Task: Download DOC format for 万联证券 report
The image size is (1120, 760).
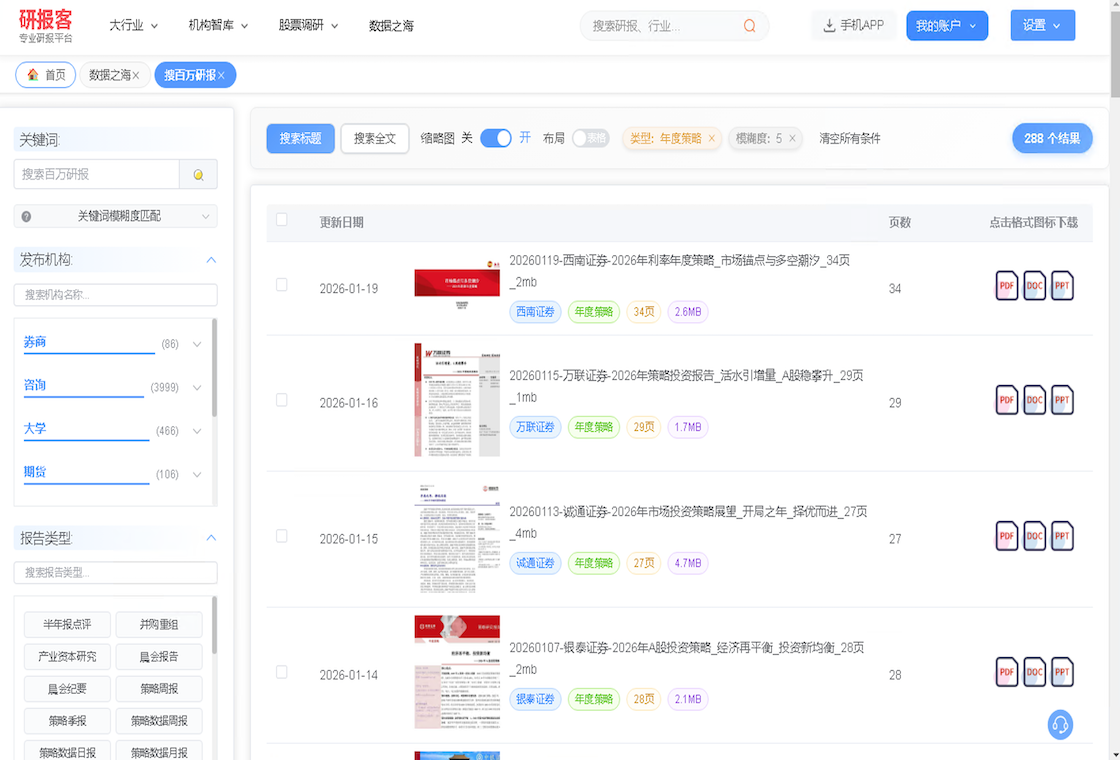Action: coord(1034,400)
